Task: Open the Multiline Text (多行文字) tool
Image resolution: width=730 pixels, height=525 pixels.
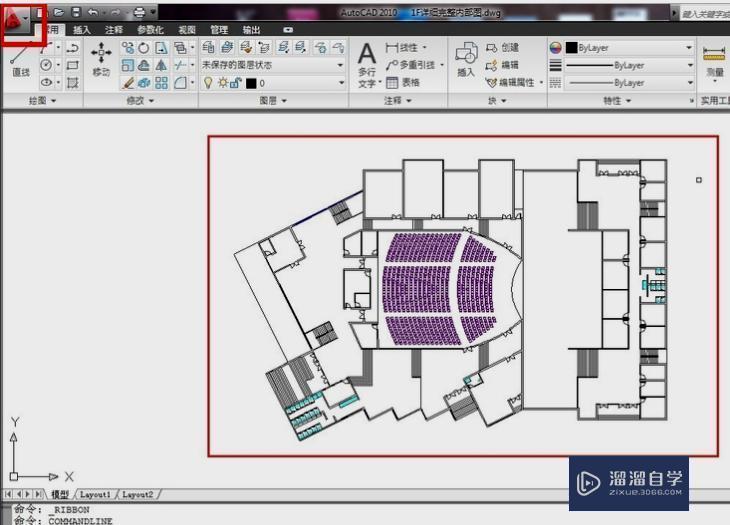Action: [x=367, y=65]
